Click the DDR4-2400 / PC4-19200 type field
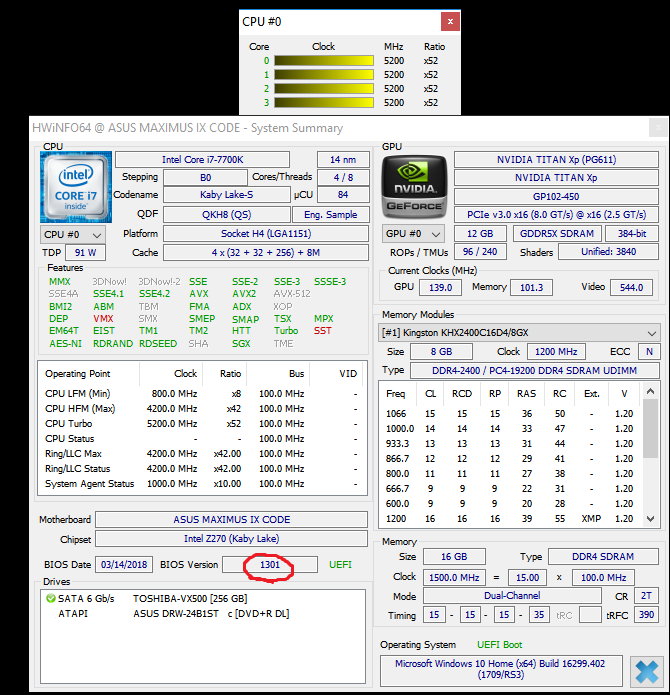 [x=534, y=371]
